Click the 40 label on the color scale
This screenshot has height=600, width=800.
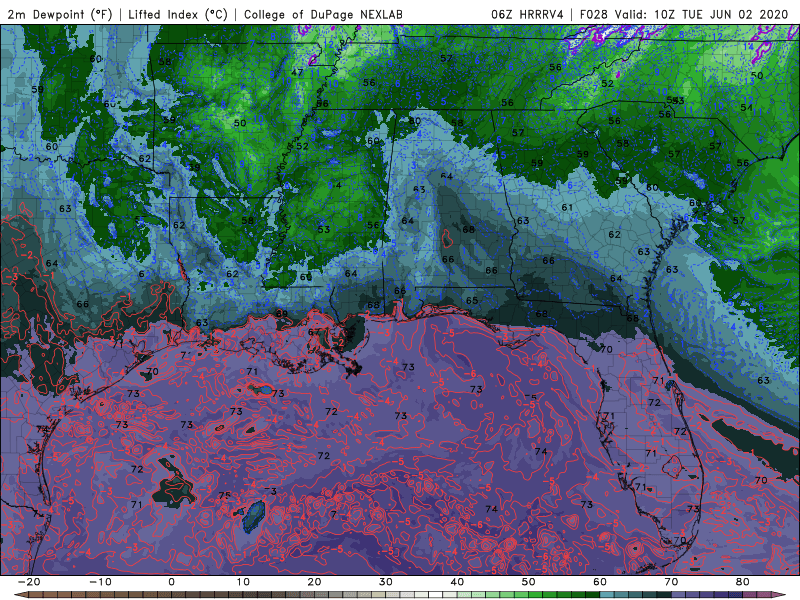[x=457, y=582]
